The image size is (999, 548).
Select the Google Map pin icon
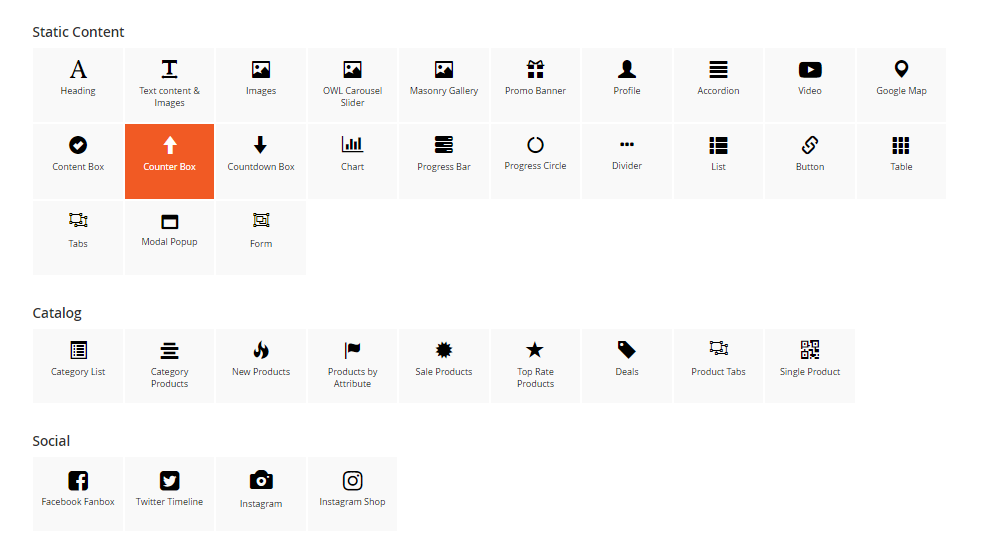901,69
